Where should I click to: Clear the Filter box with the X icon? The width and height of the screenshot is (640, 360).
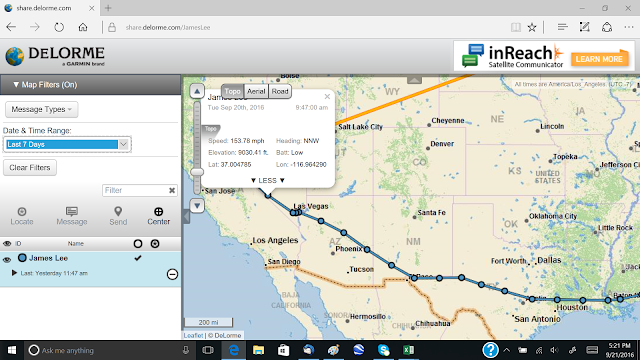(172, 190)
